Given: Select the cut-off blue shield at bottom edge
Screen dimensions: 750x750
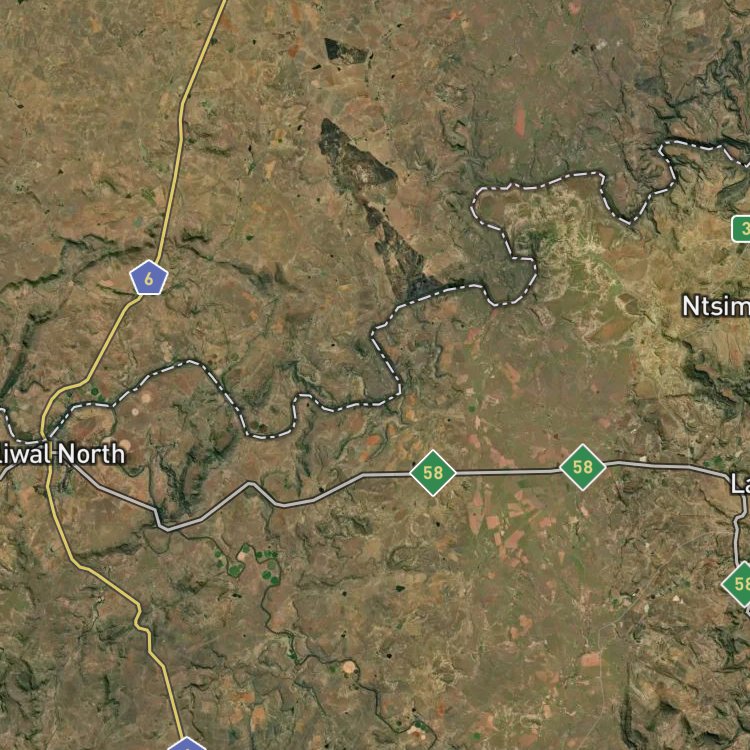Looking at the screenshot, I should pyautogui.click(x=187, y=744).
